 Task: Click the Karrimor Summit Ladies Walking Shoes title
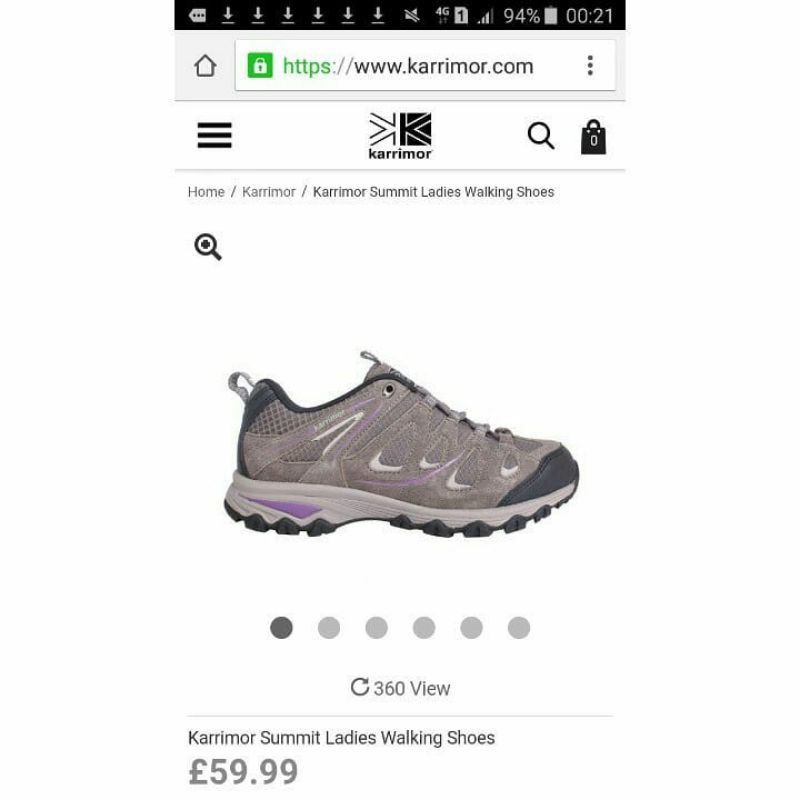(x=341, y=738)
